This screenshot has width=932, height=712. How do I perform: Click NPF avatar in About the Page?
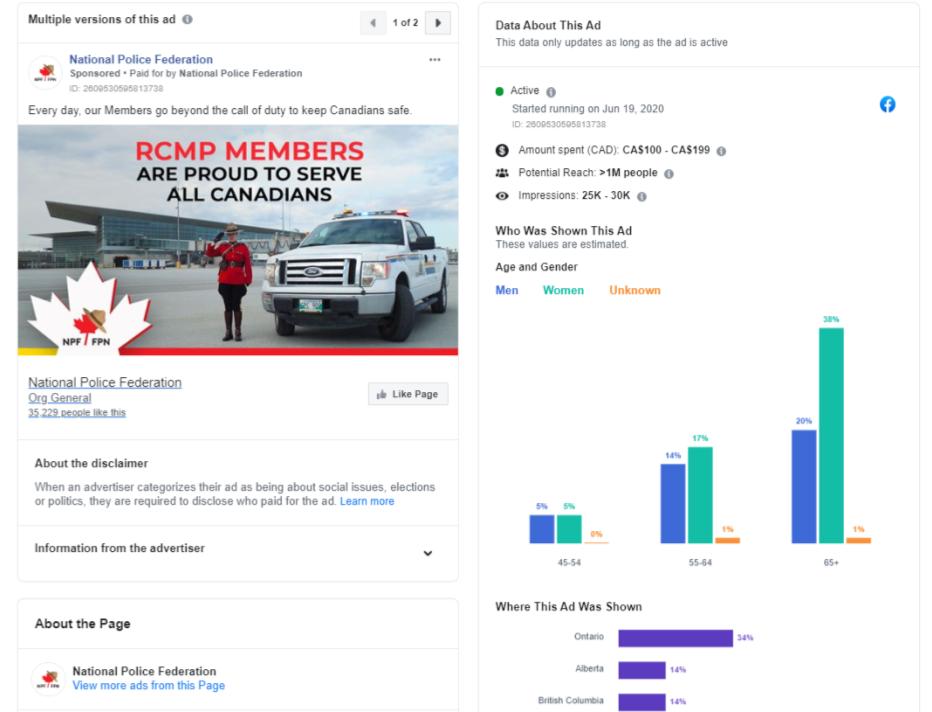(48, 679)
